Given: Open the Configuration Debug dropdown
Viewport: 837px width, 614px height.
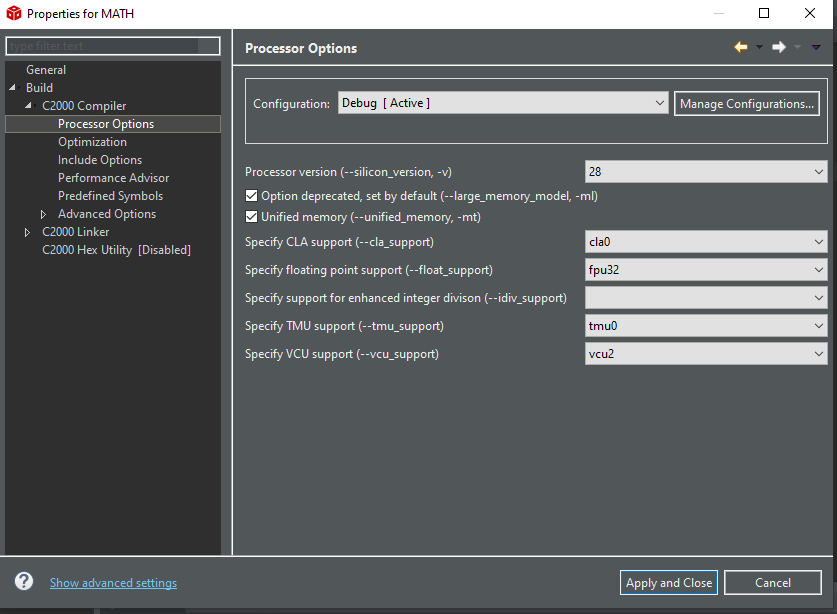Looking at the screenshot, I should [503, 103].
